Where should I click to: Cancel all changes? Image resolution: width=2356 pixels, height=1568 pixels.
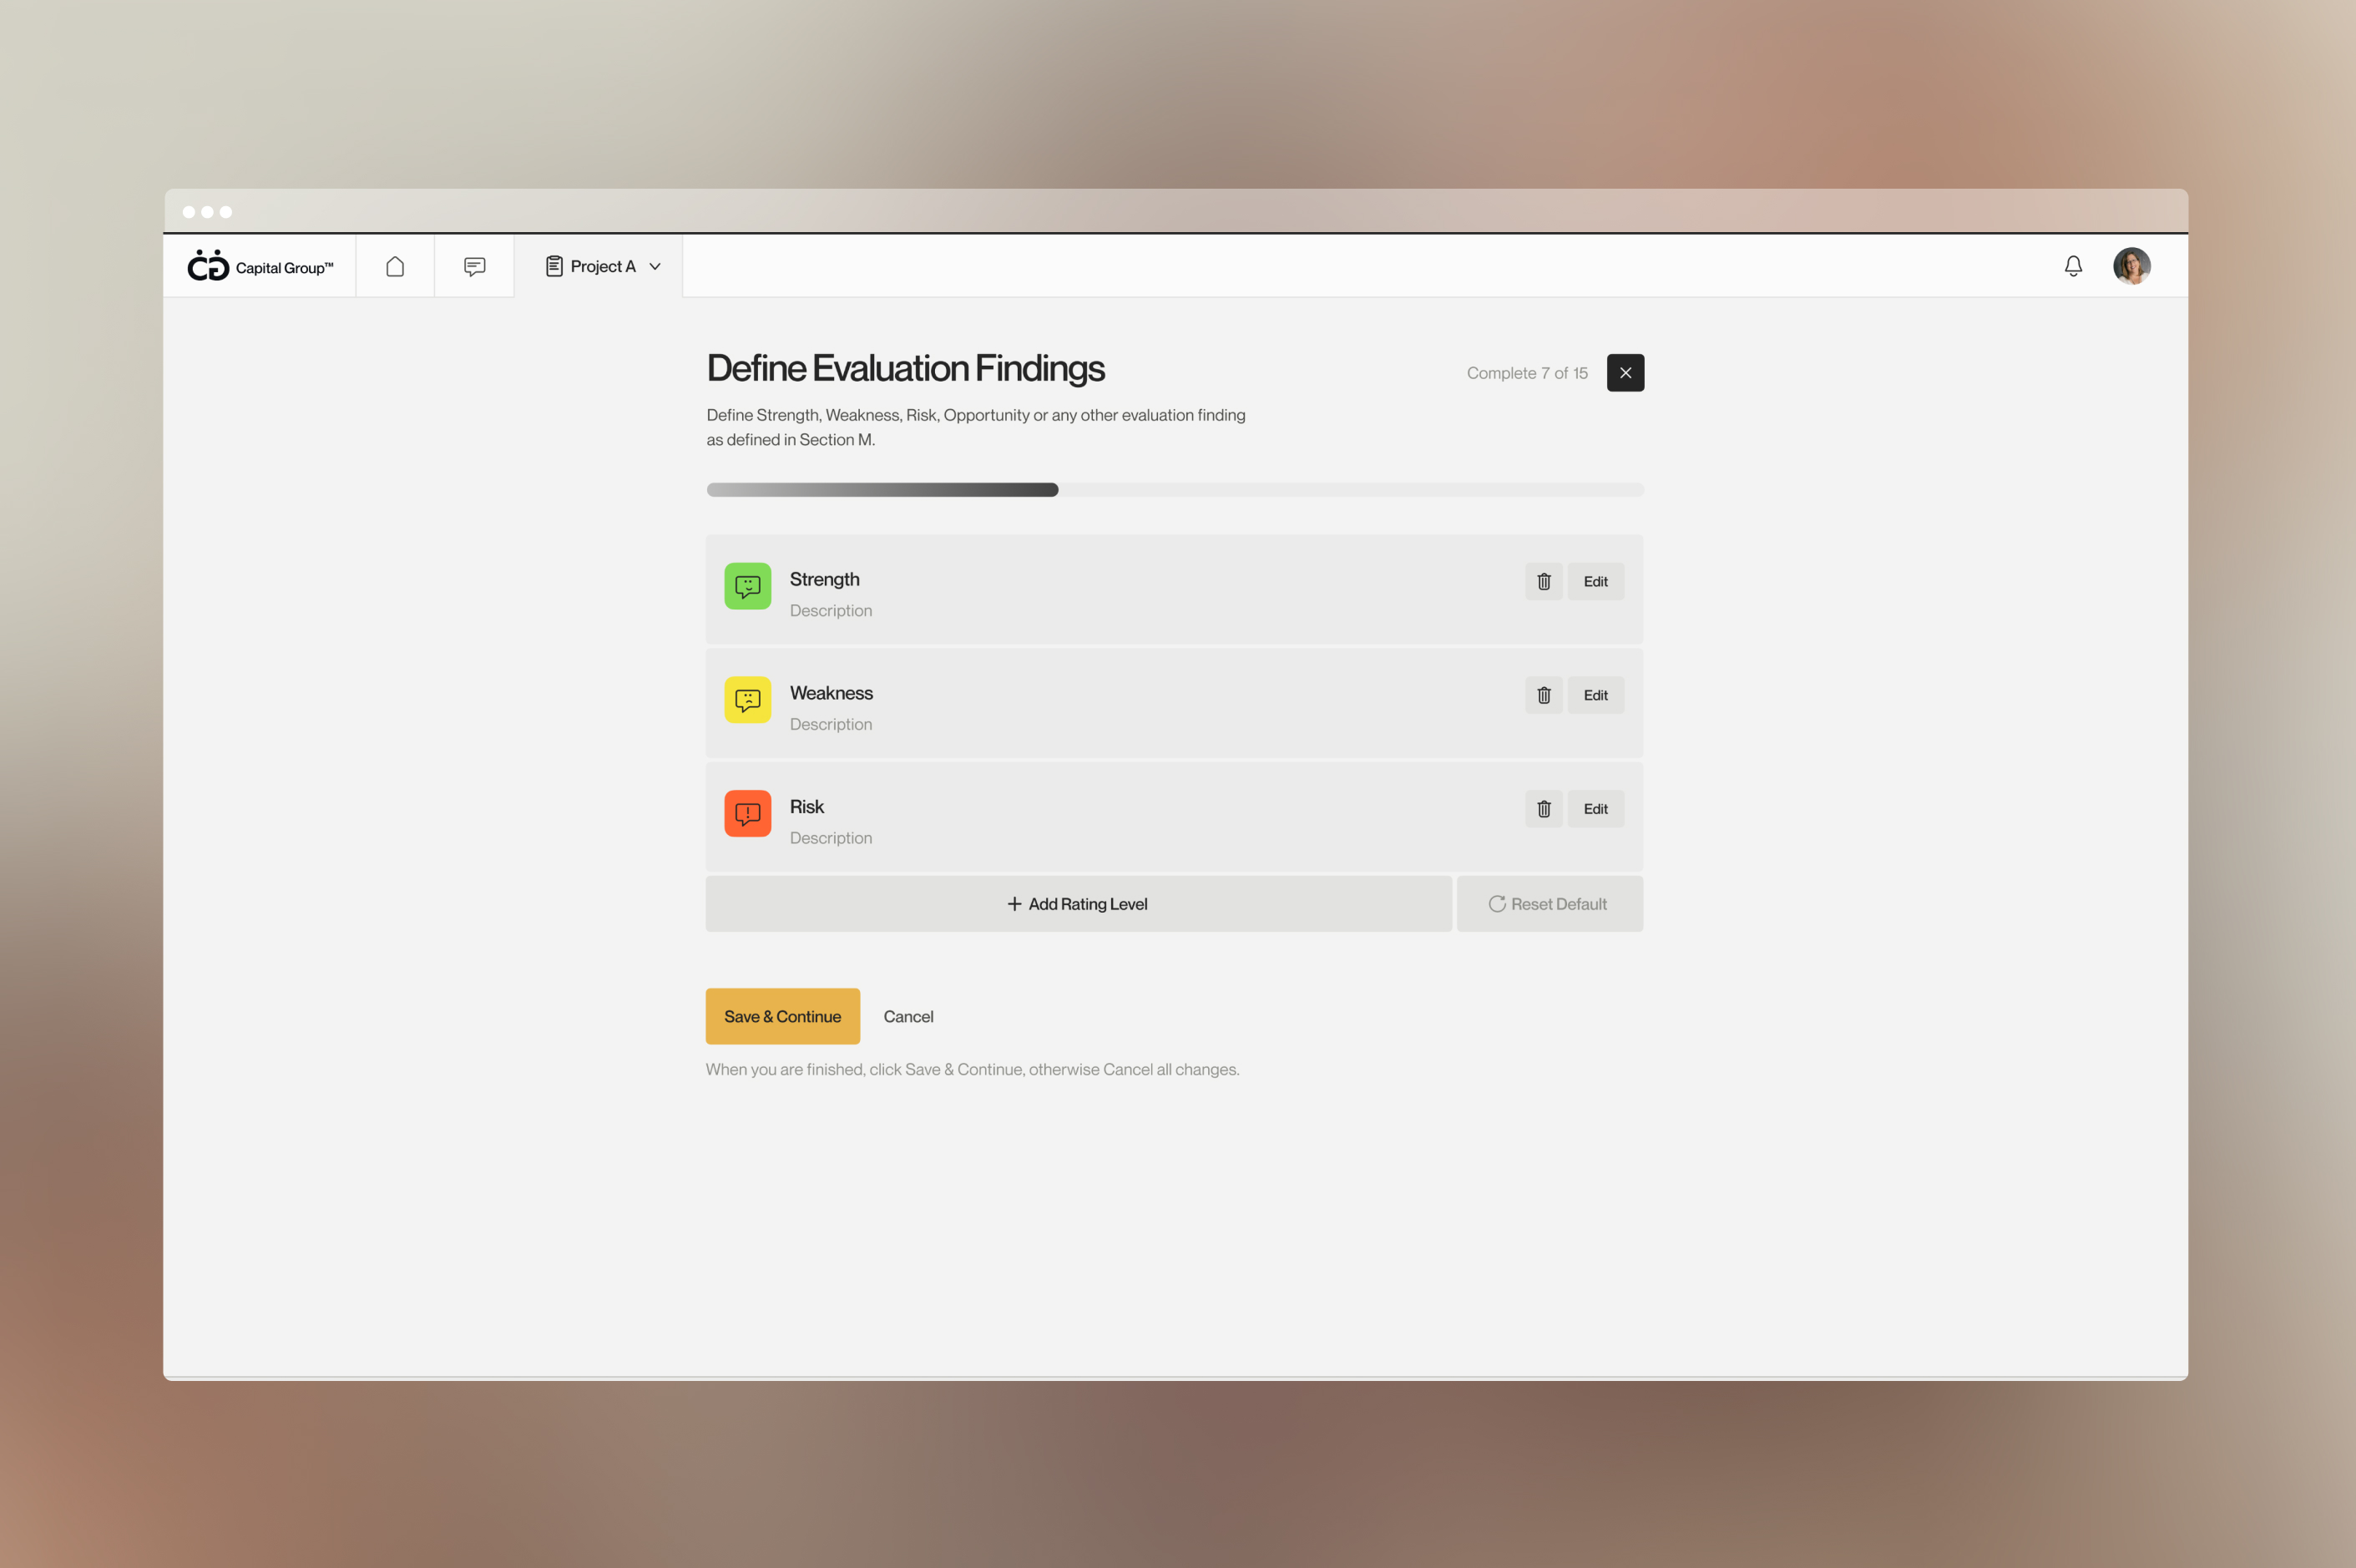908,1016
